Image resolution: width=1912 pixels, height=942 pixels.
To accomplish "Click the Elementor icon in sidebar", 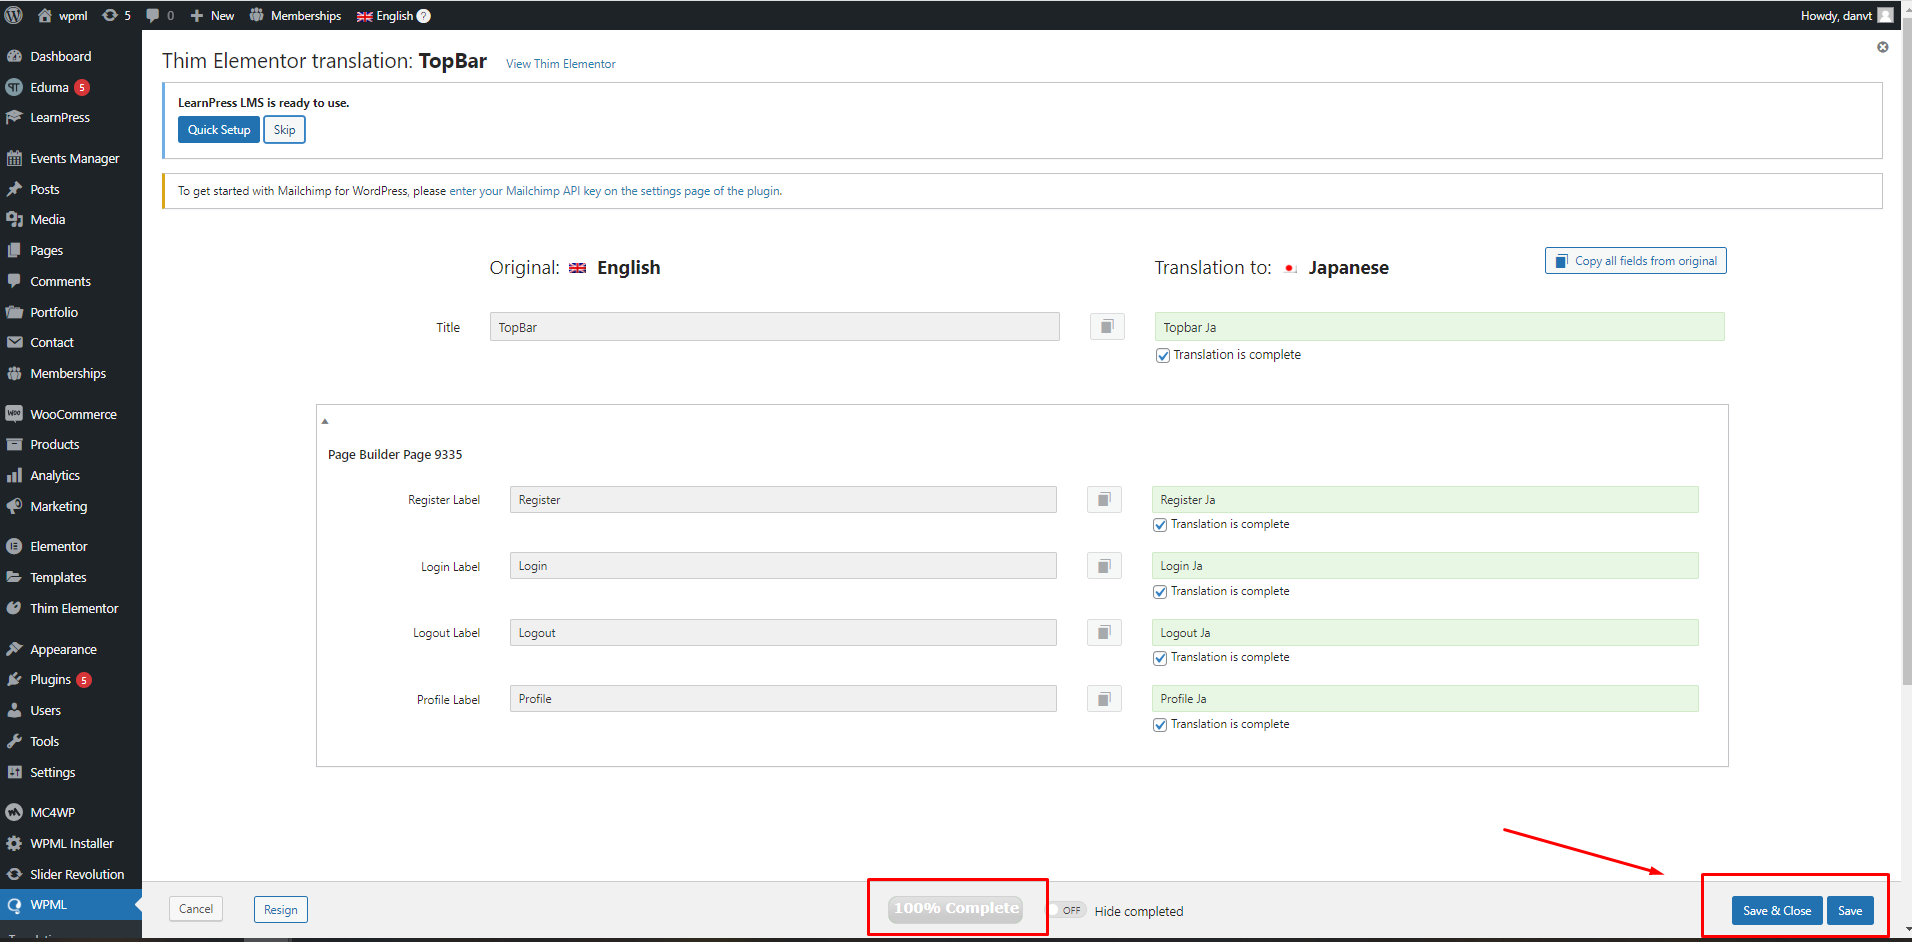I will [14, 546].
